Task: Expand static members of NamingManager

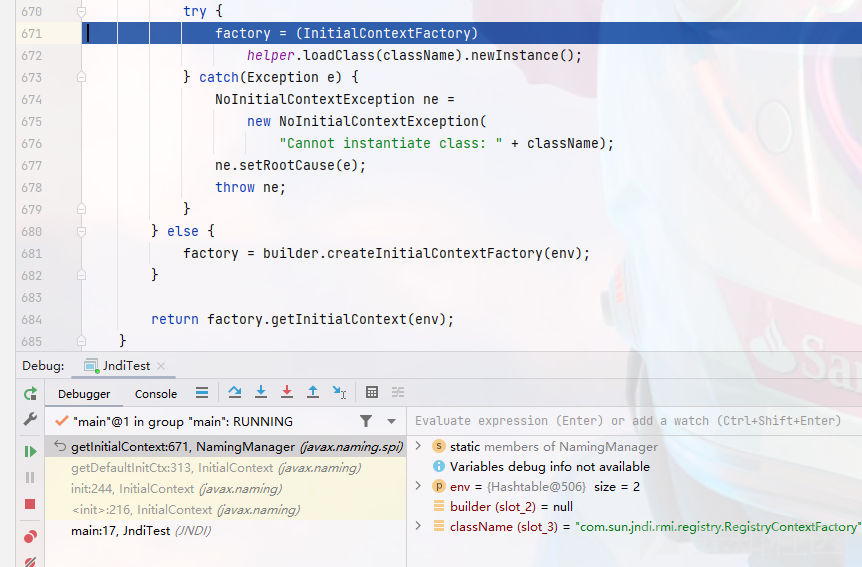Action: coord(418,446)
